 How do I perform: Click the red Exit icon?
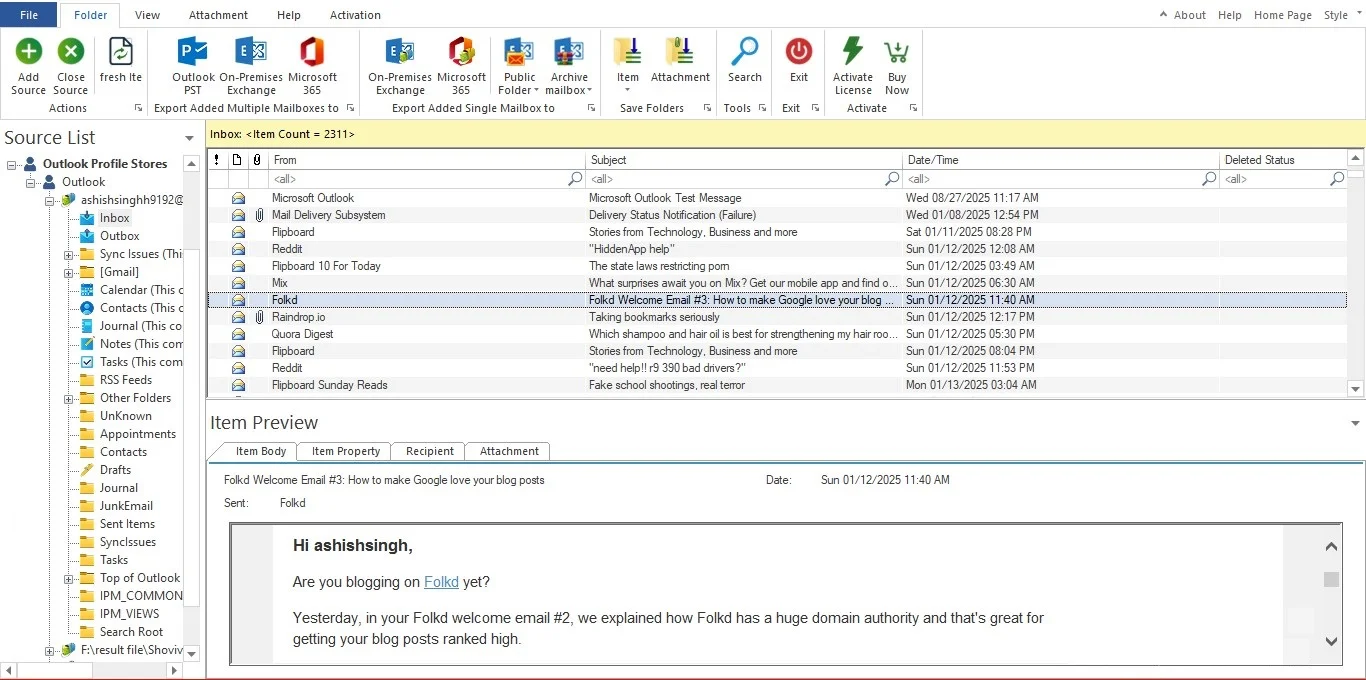click(799, 52)
